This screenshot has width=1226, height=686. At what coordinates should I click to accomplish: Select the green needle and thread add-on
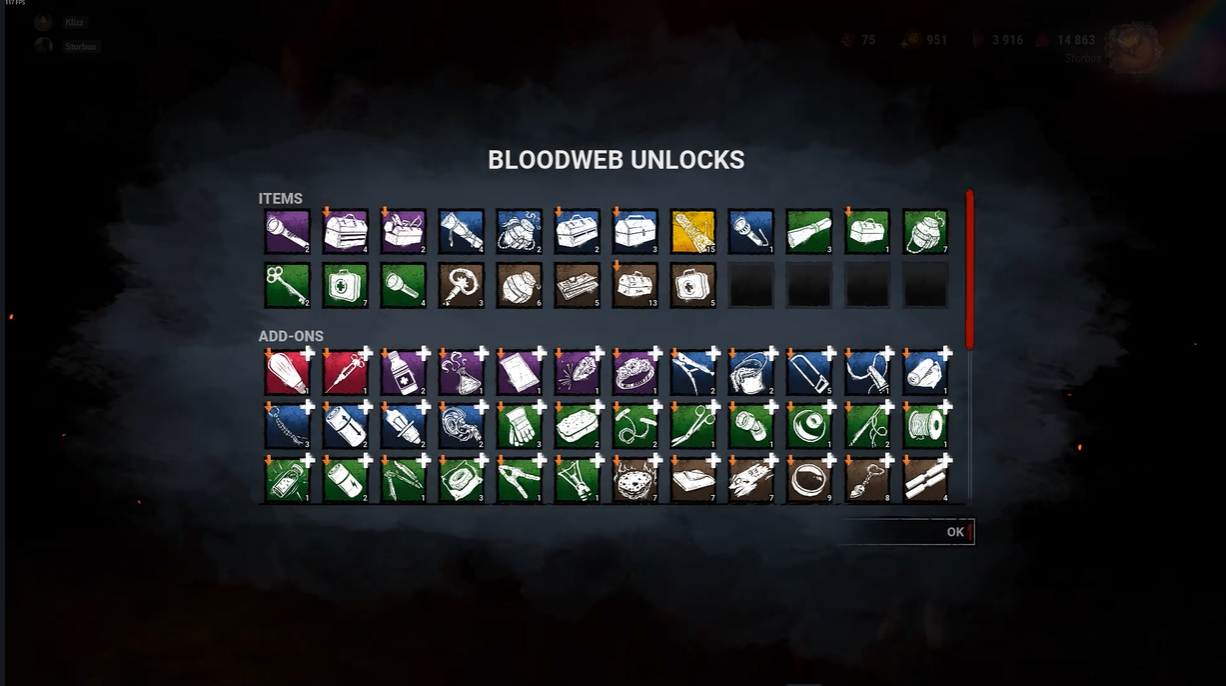[x=867, y=426]
